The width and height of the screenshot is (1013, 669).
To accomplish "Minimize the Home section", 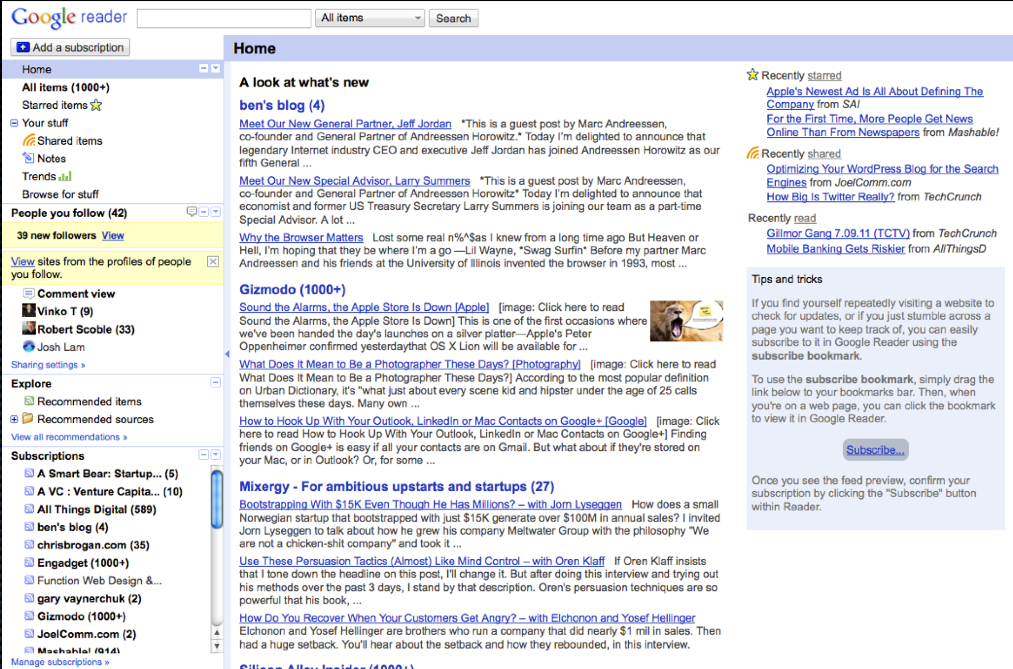I will 204,68.
